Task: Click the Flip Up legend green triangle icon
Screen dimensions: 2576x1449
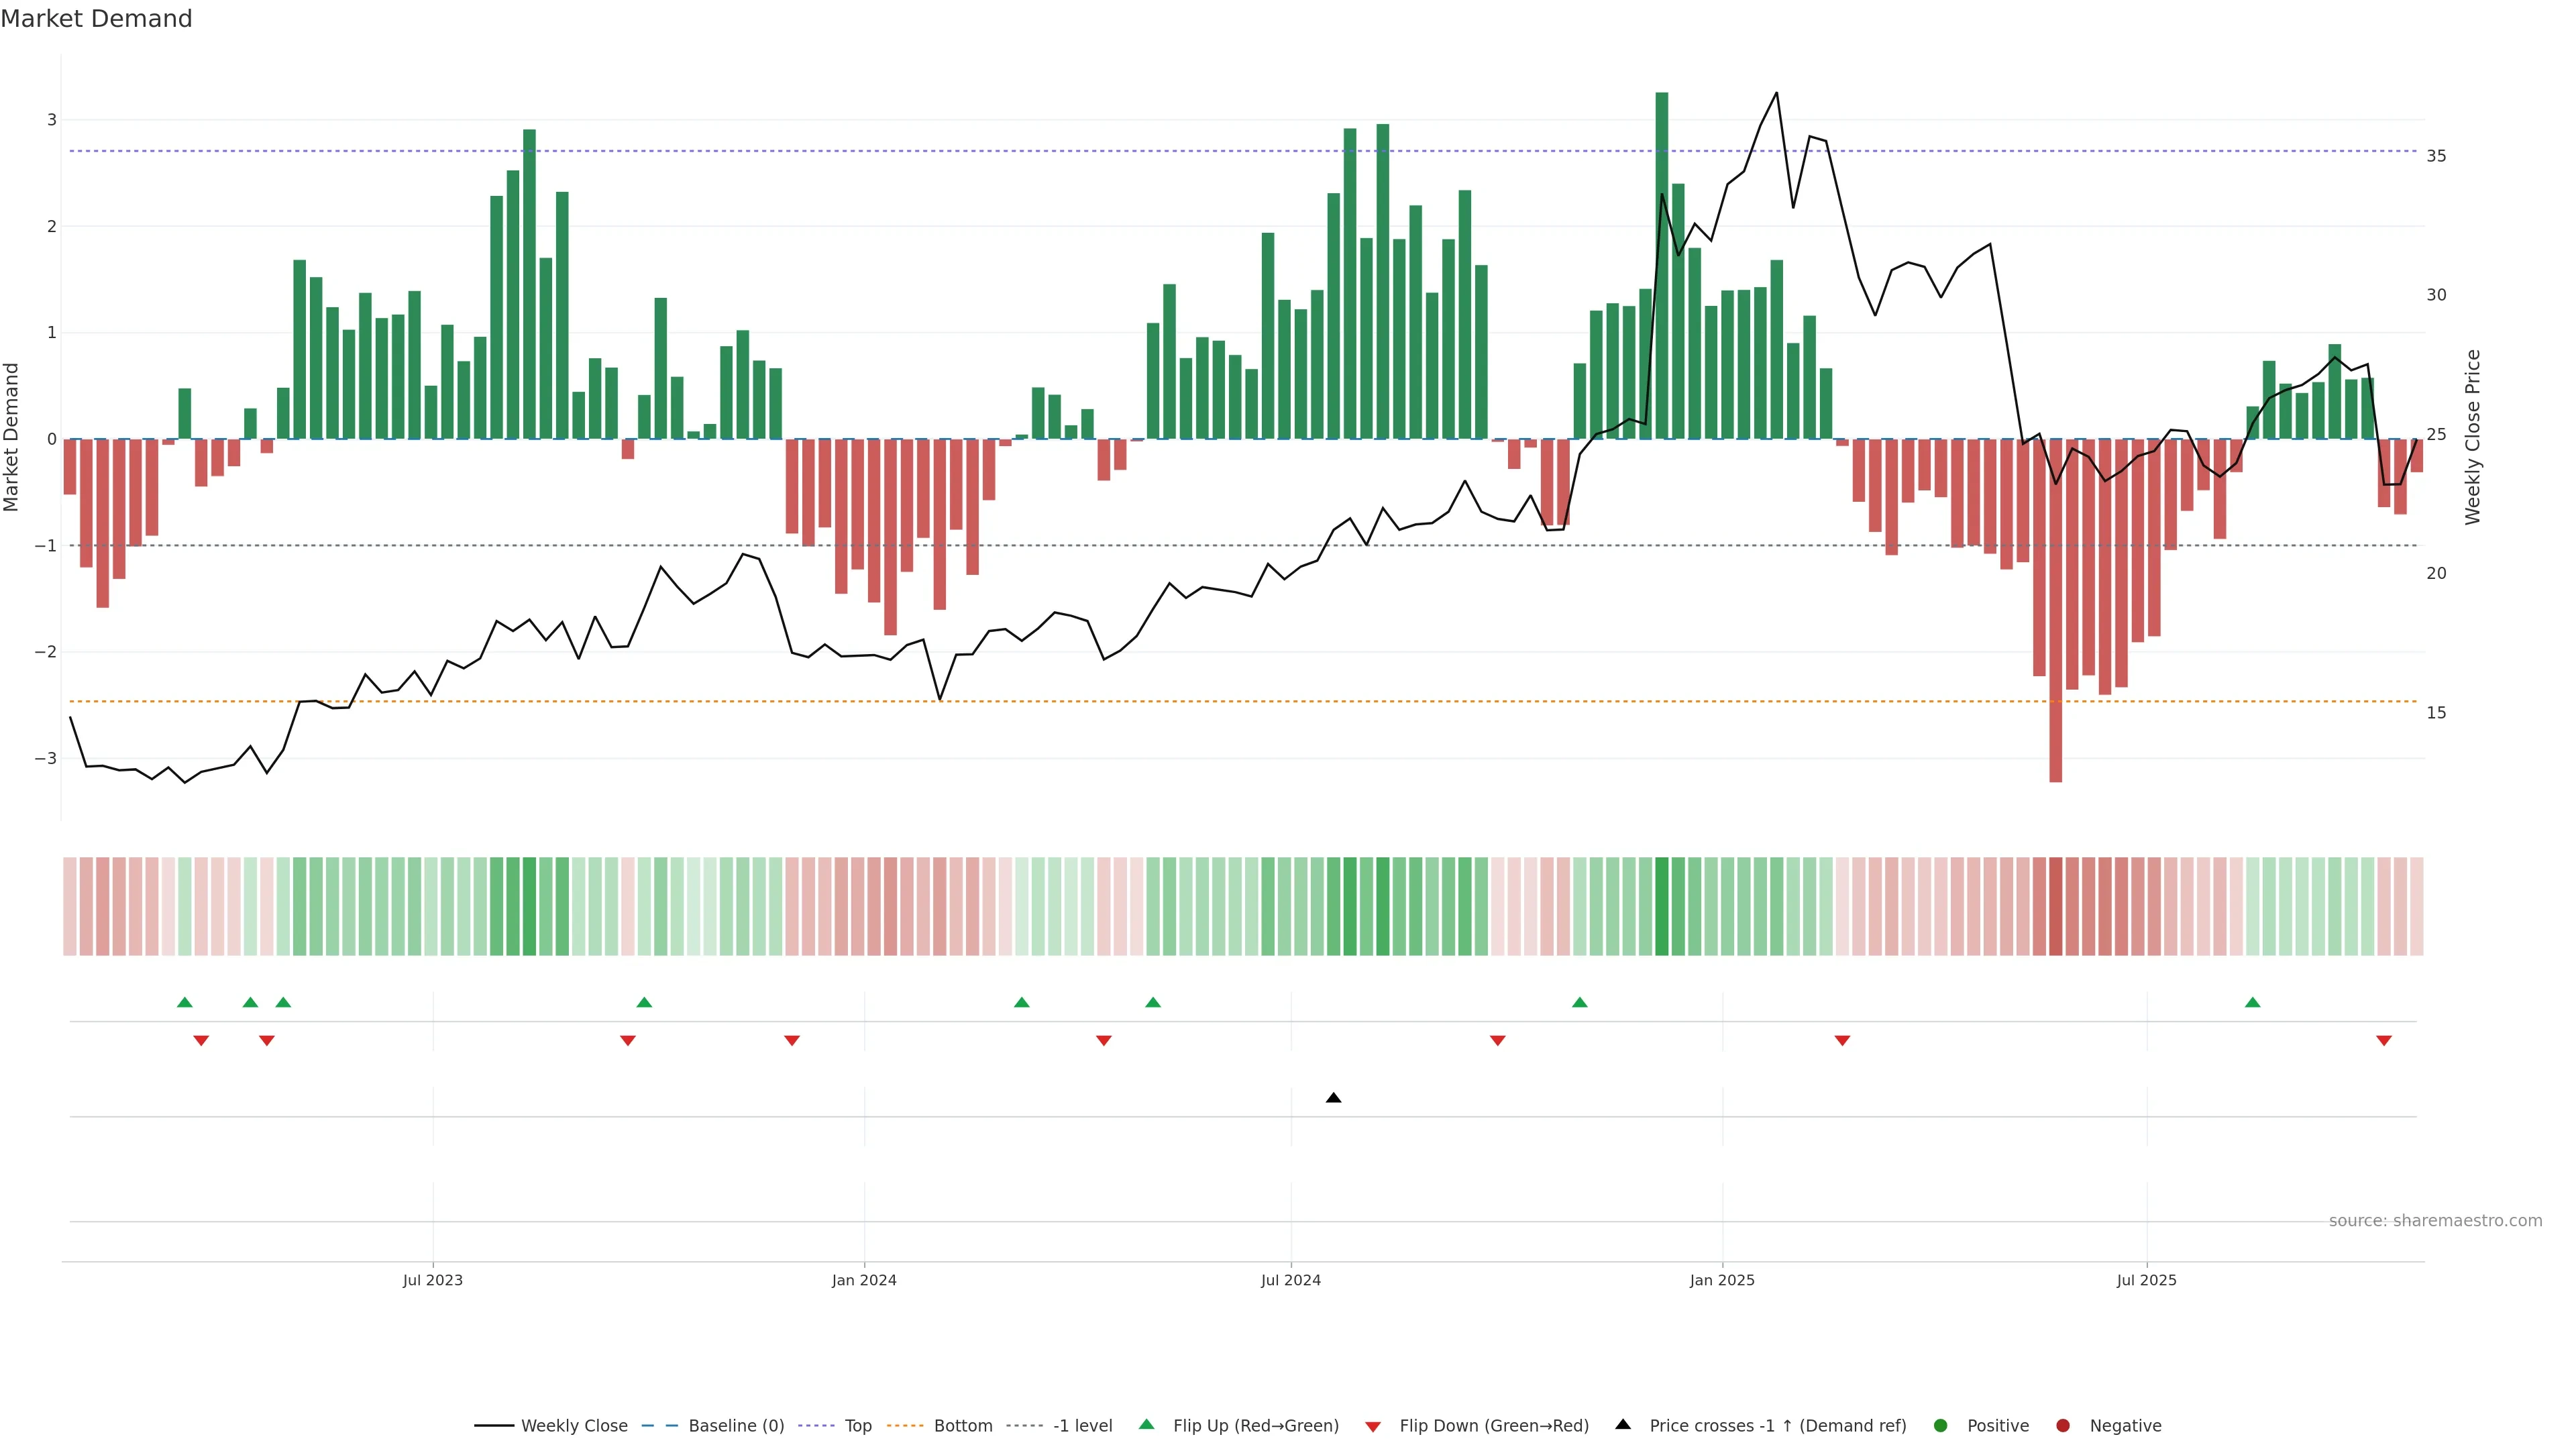Action: (x=1147, y=1424)
